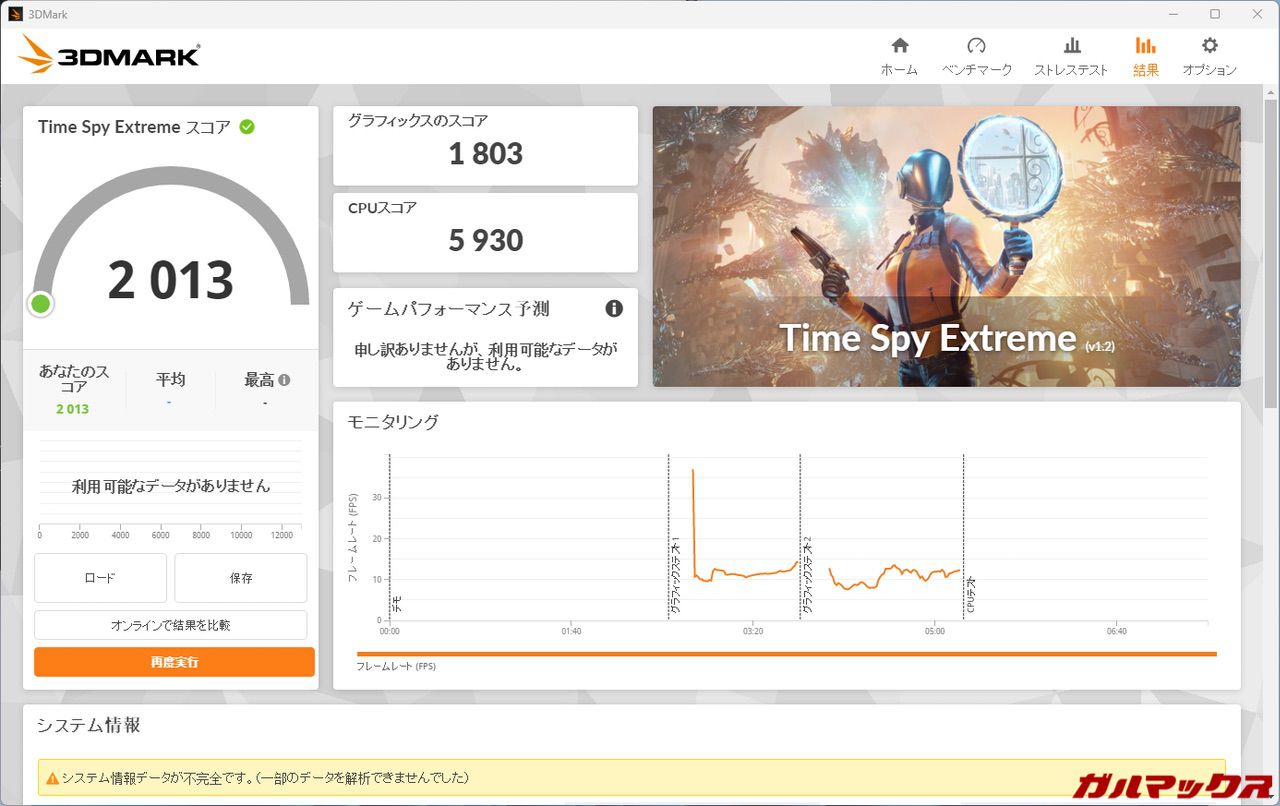Go to ホーム (Home) tab
Screen dimensions: 1280x806
tap(899, 56)
